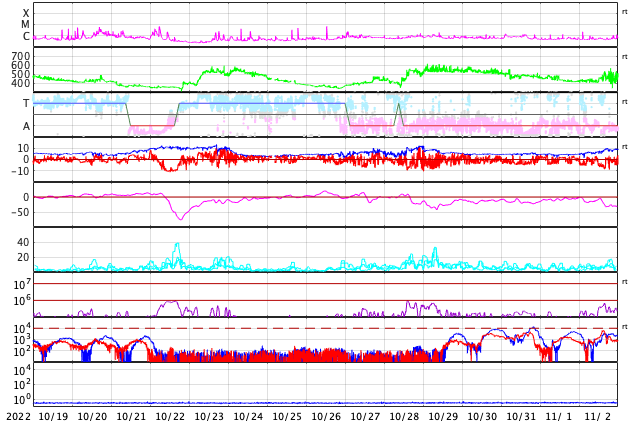This screenshot has width=634, height=424.
Task: Select the 10/20 date label
Action: tap(92, 417)
